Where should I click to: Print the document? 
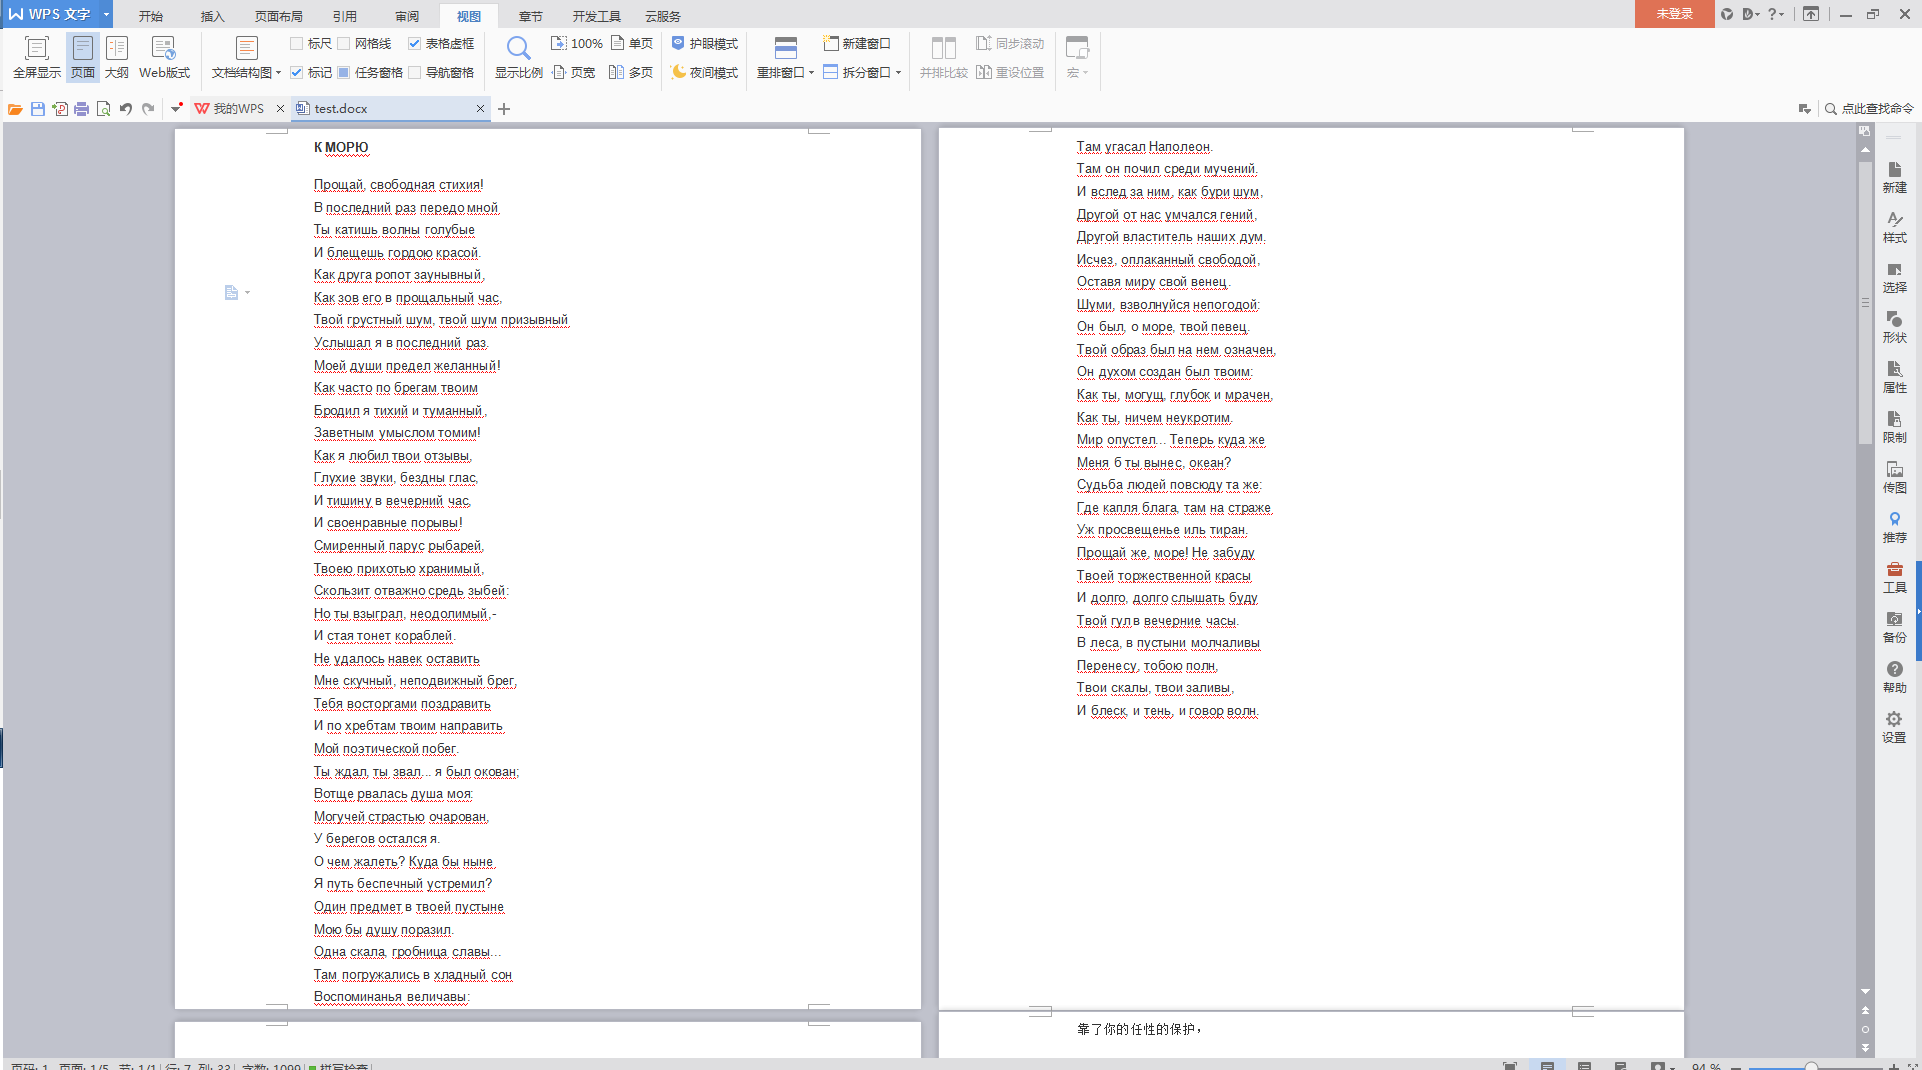click(81, 109)
